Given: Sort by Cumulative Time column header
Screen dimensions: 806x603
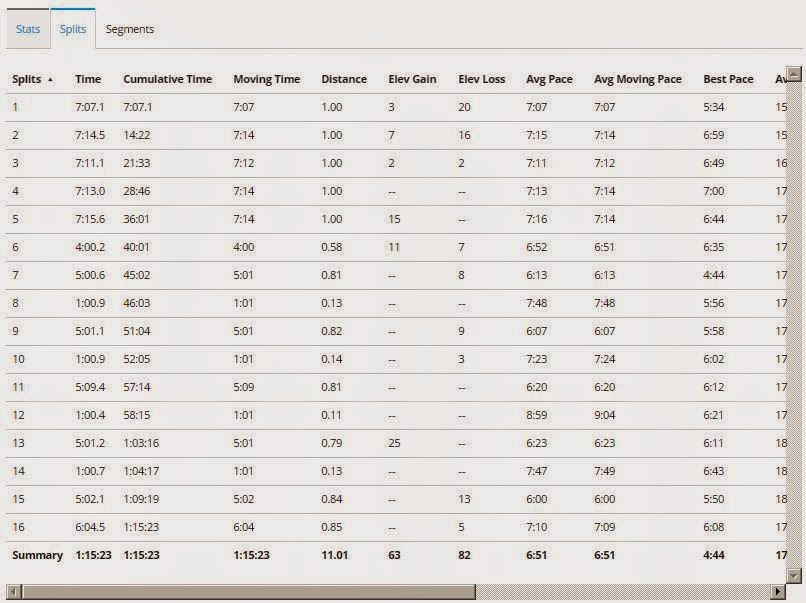Looking at the screenshot, I should tap(168, 79).
